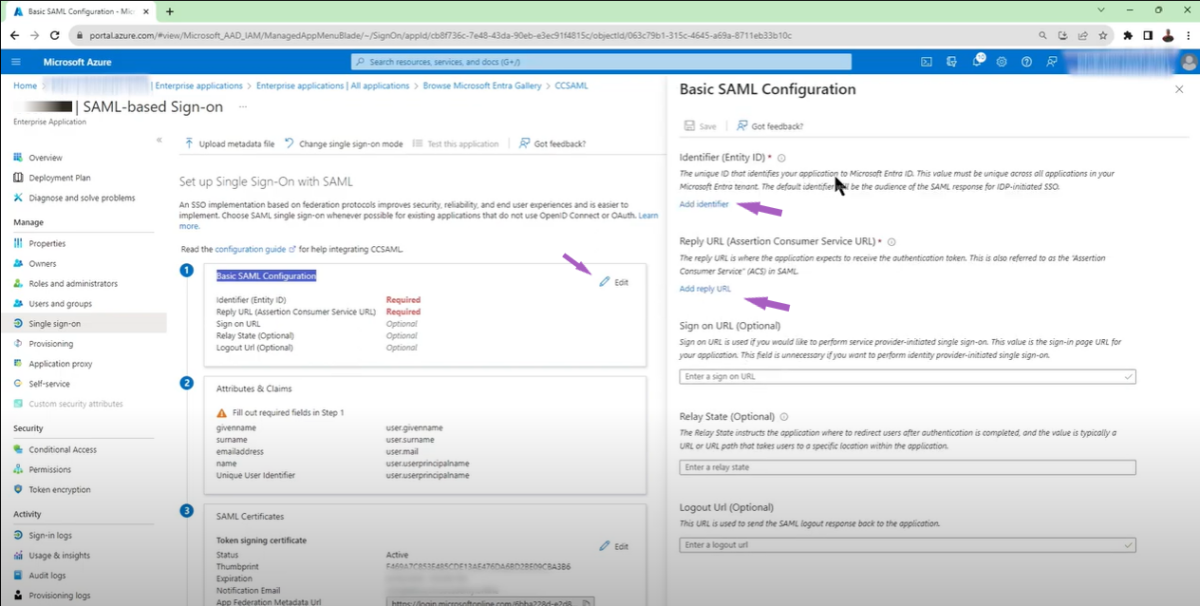The height and width of the screenshot is (606, 1200).
Task: Show info for Identifier (Entity ID)
Action: point(782,158)
